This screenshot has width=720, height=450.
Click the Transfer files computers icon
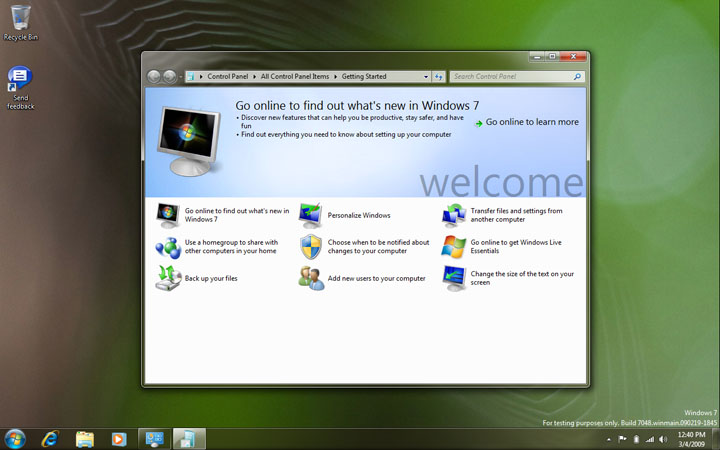[454, 215]
